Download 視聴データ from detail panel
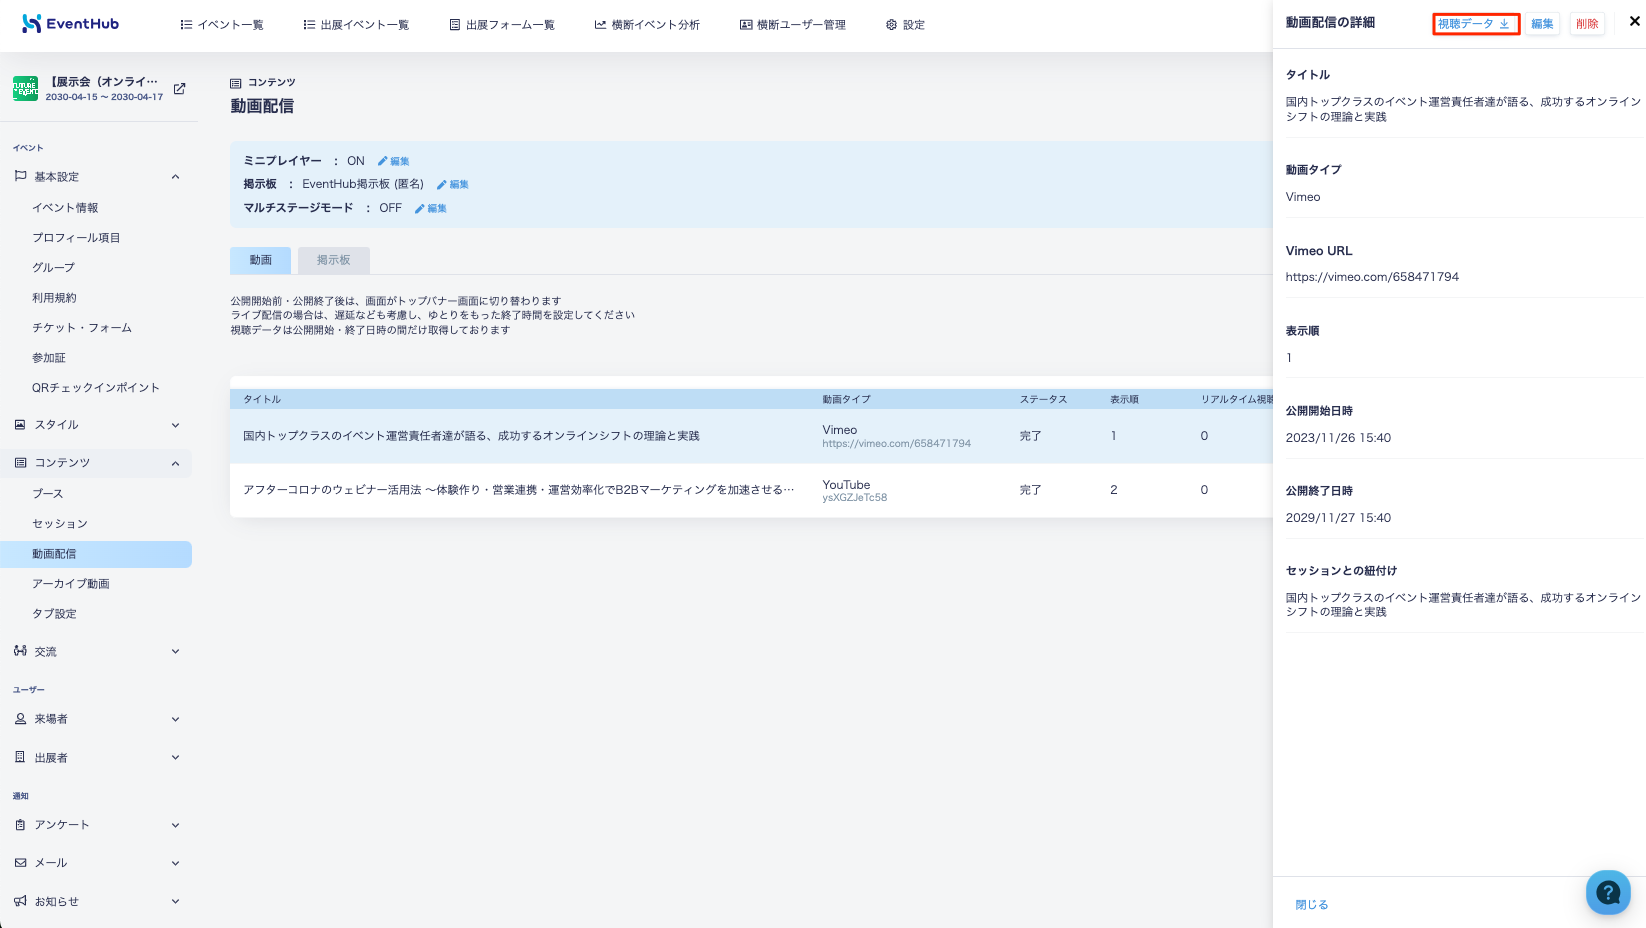 (x=1475, y=24)
